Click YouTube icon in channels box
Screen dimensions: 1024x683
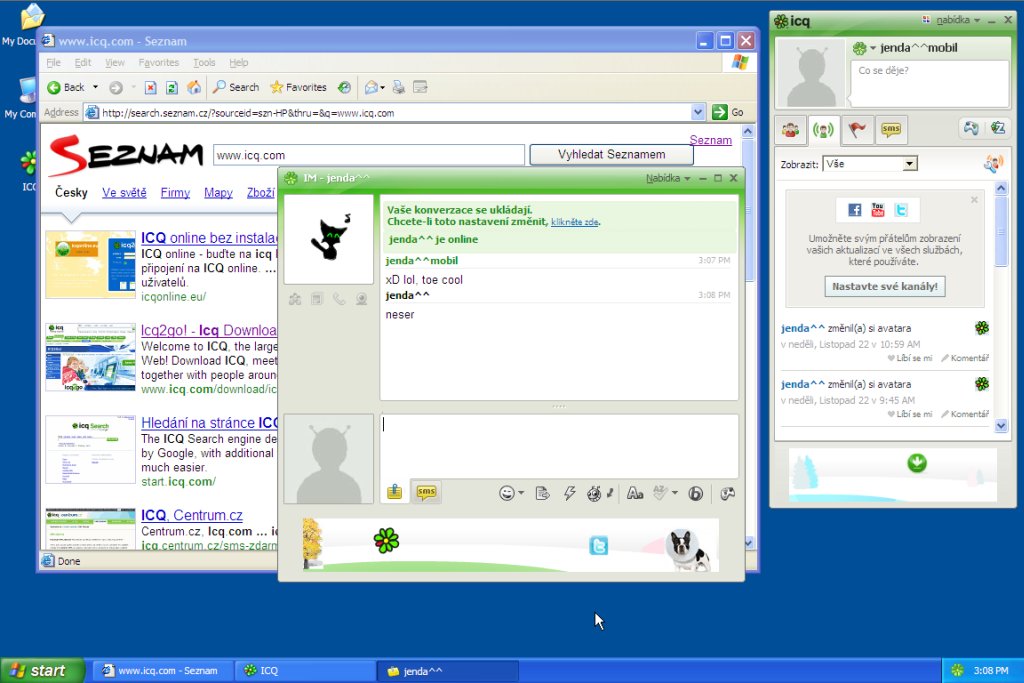click(878, 210)
